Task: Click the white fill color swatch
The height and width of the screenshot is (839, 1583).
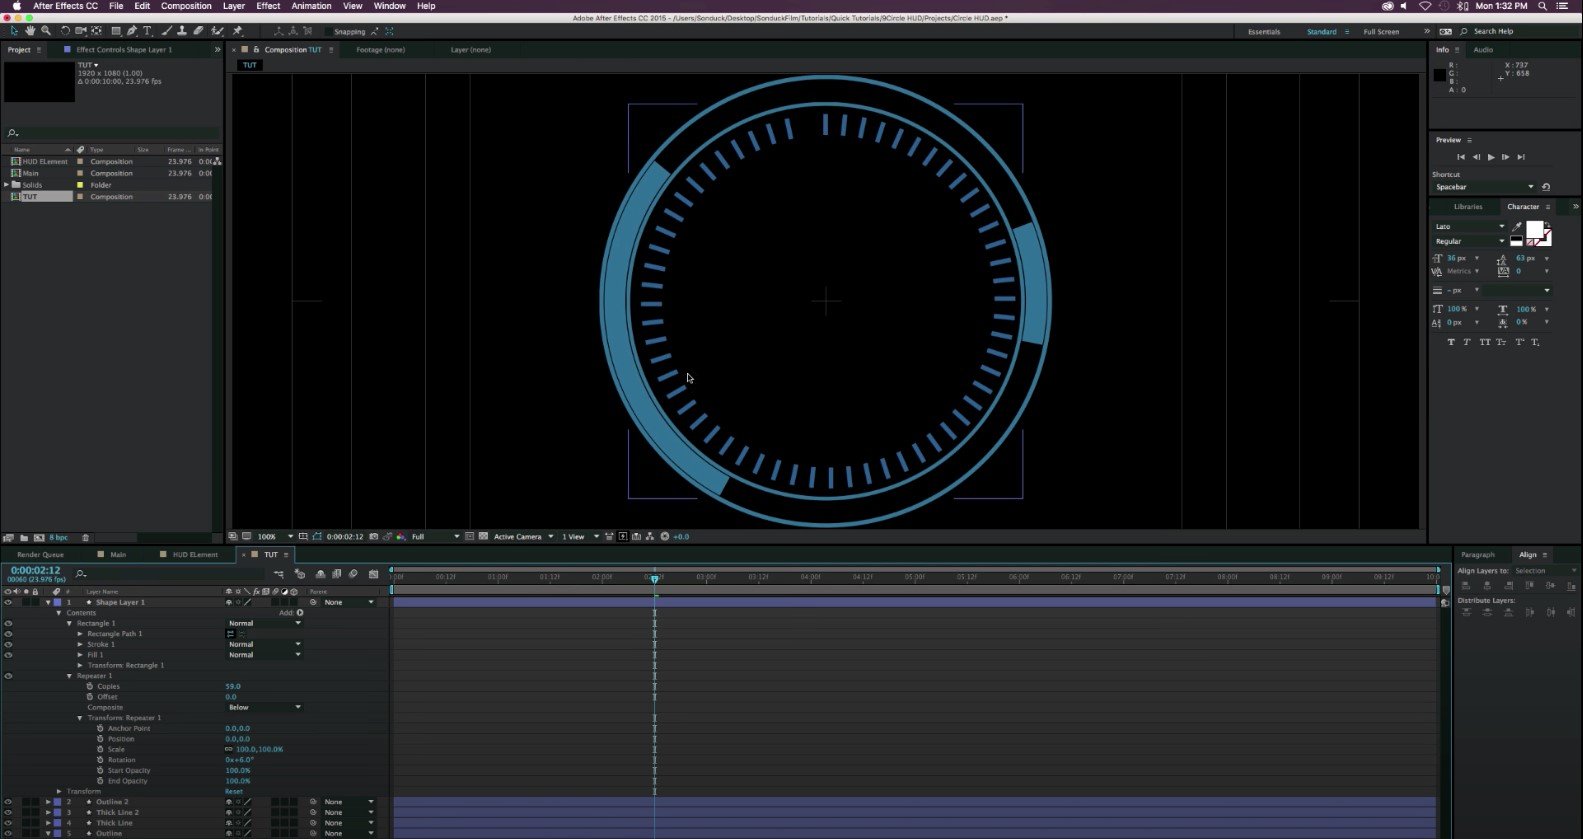Action: [x=1534, y=230]
